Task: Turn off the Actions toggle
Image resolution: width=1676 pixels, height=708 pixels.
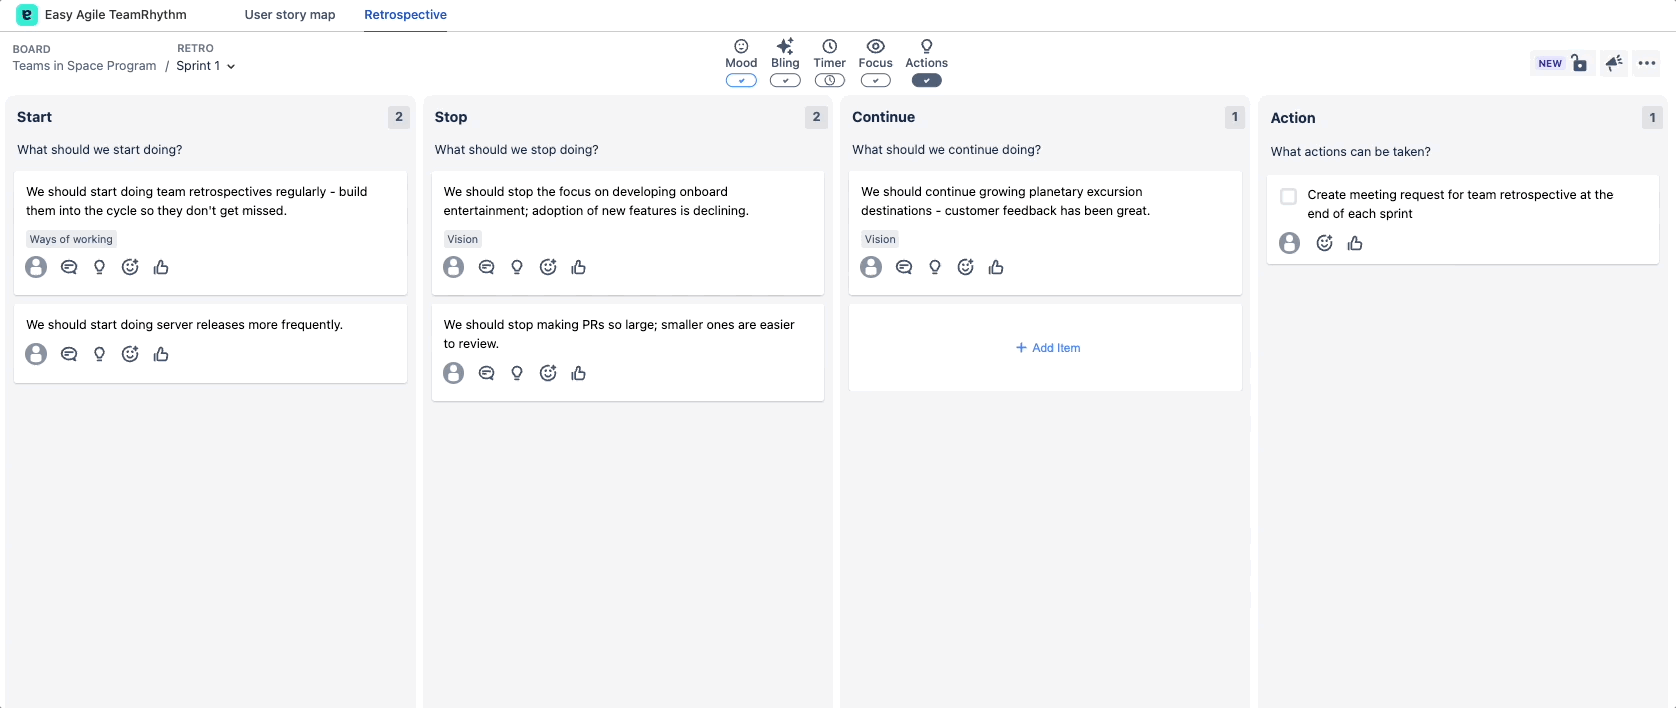Action: 926,81
